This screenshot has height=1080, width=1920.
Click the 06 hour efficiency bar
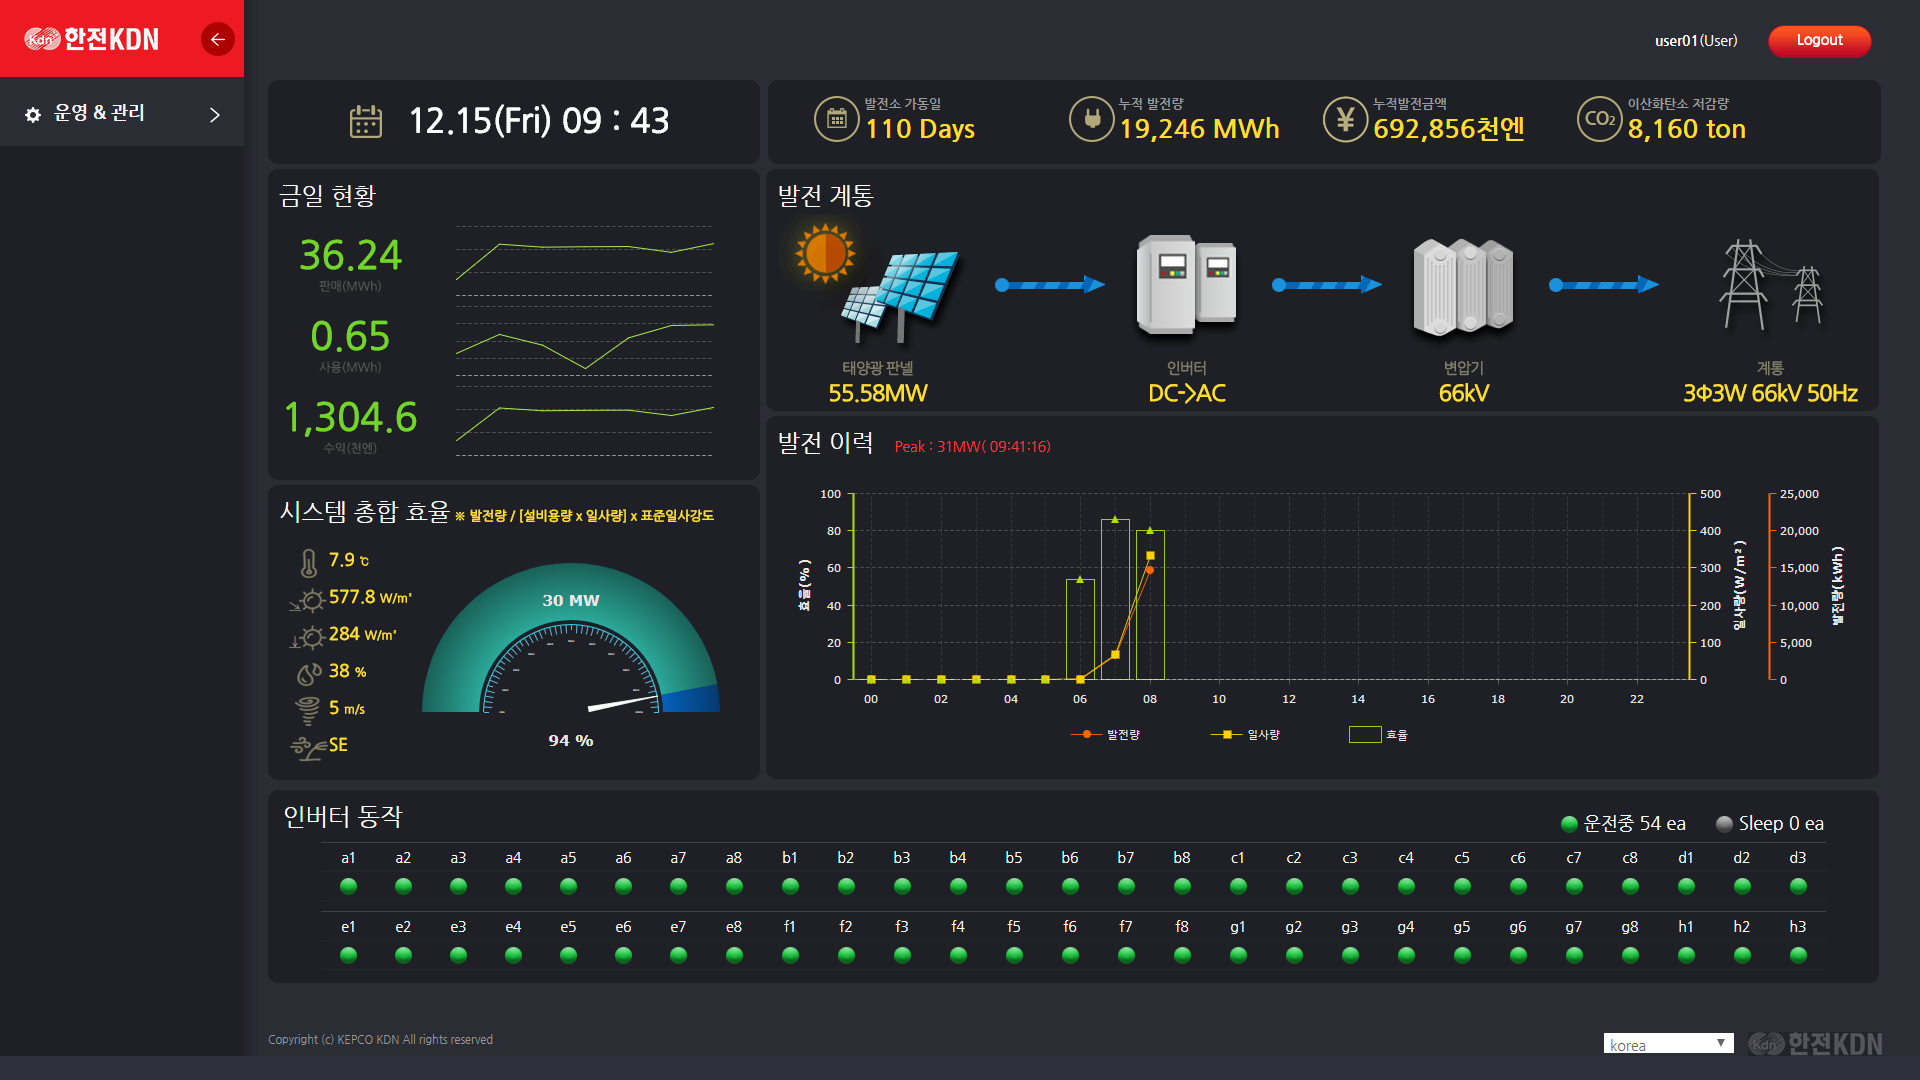click(1080, 630)
